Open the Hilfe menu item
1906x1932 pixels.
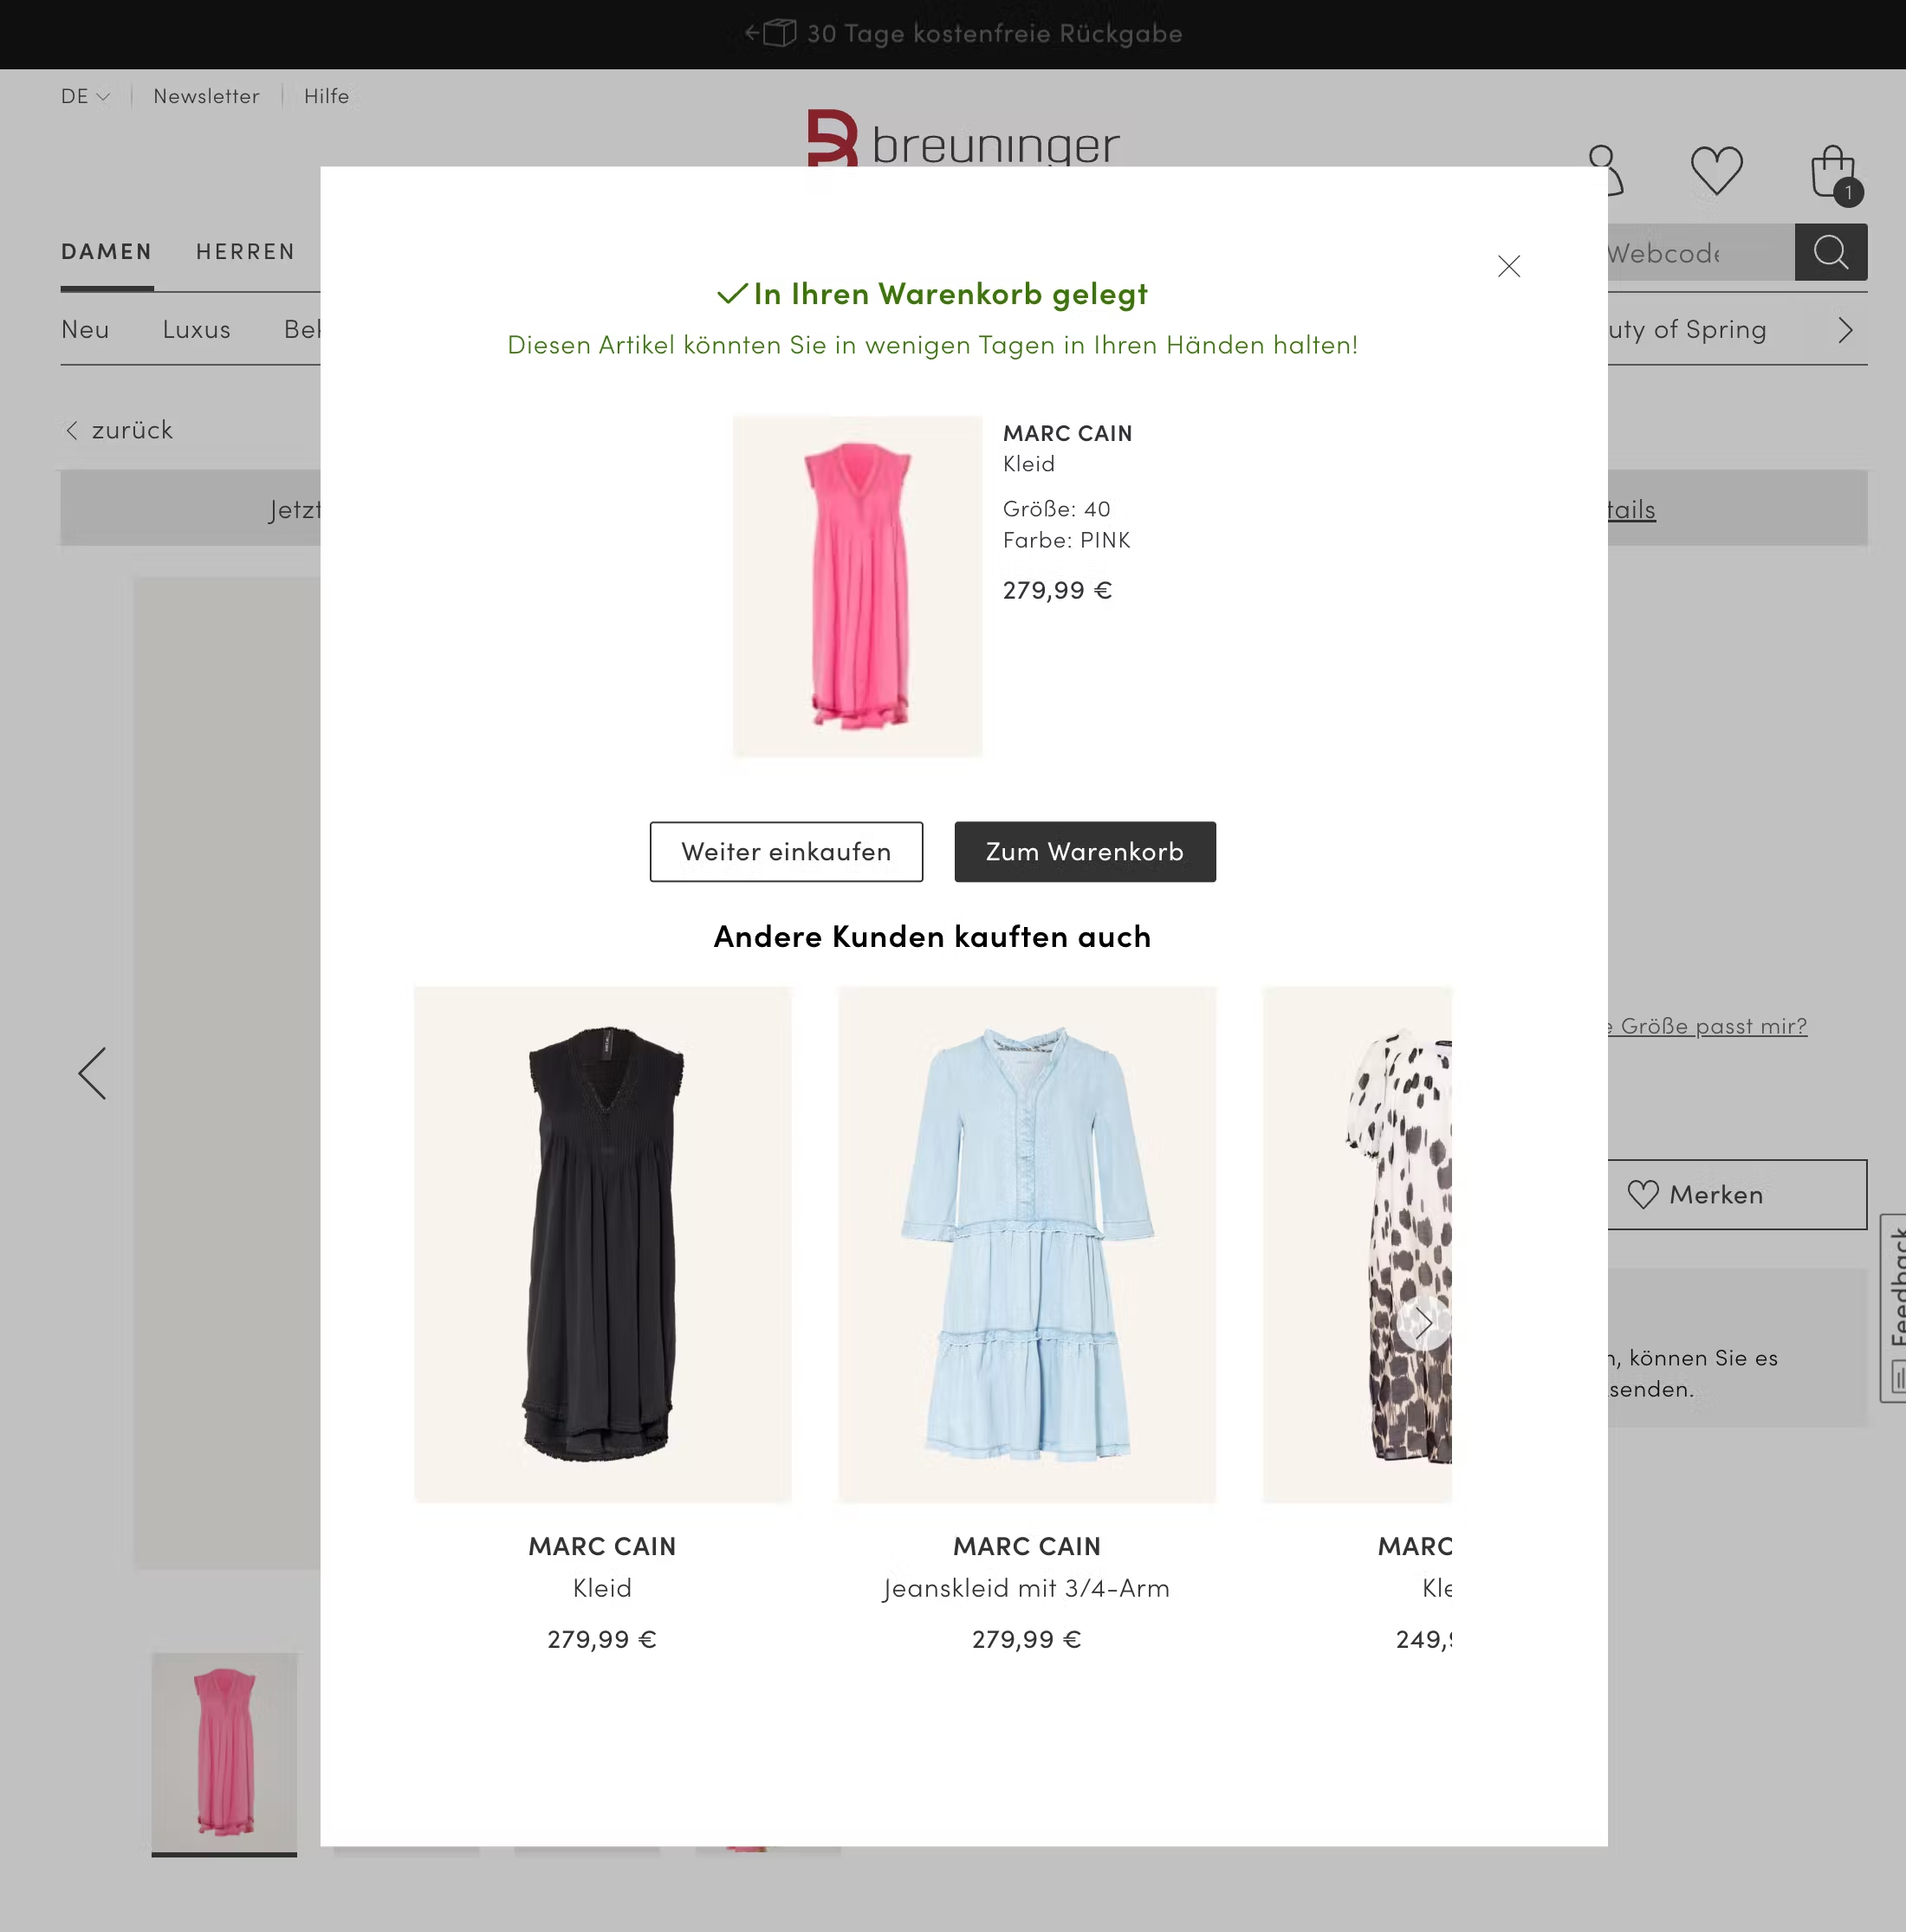point(326,95)
